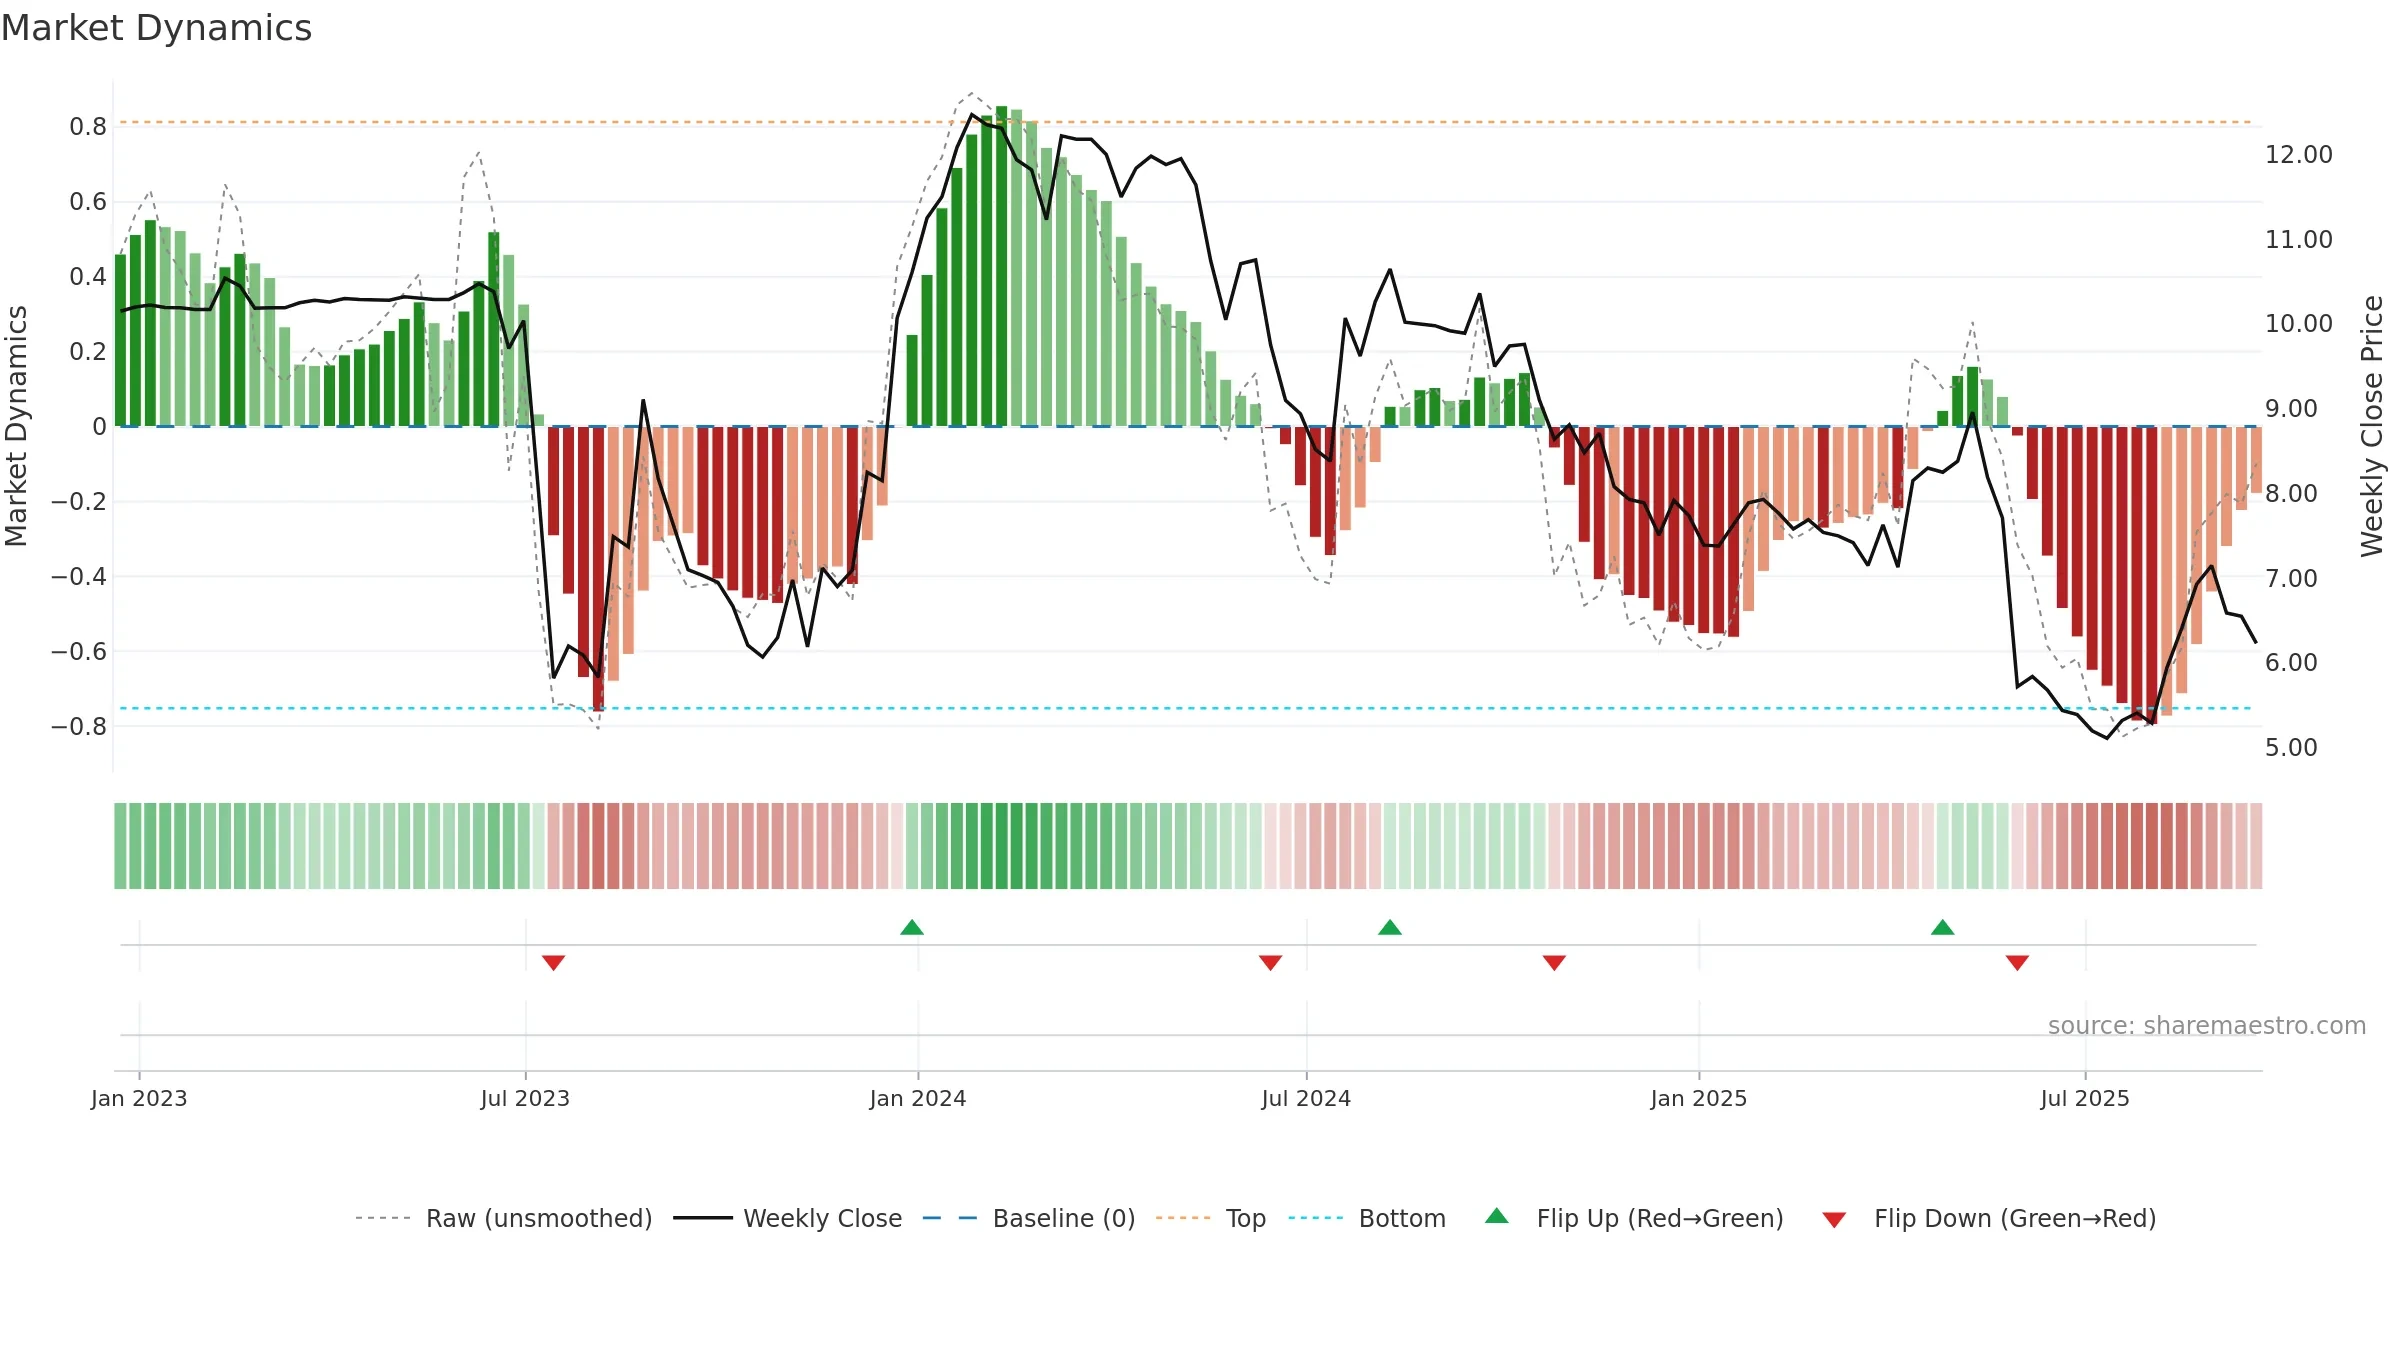Click the 0 left axis tick
Viewport: 2400px width, 1350px height.
pyautogui.click(x=99, y=426)
